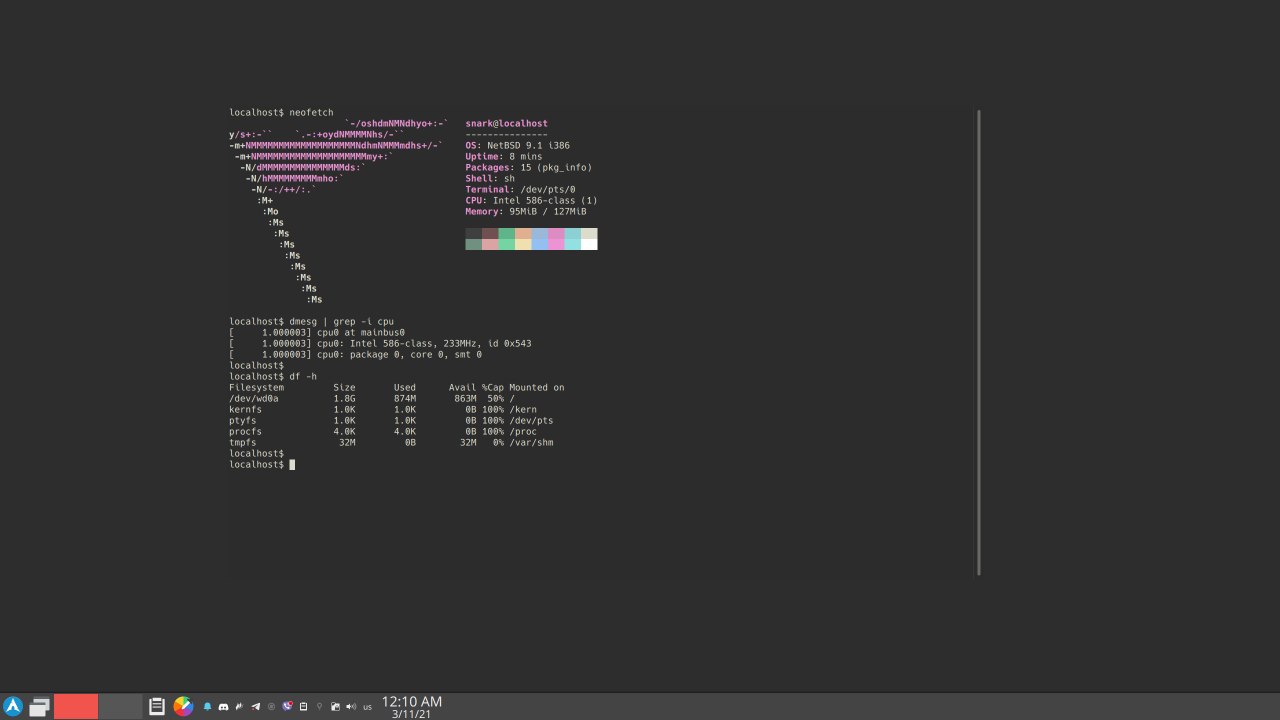Click the tan swatch in the palette's upper row
The height and width of the screenshot is (720, 1280).
[523, 233]
